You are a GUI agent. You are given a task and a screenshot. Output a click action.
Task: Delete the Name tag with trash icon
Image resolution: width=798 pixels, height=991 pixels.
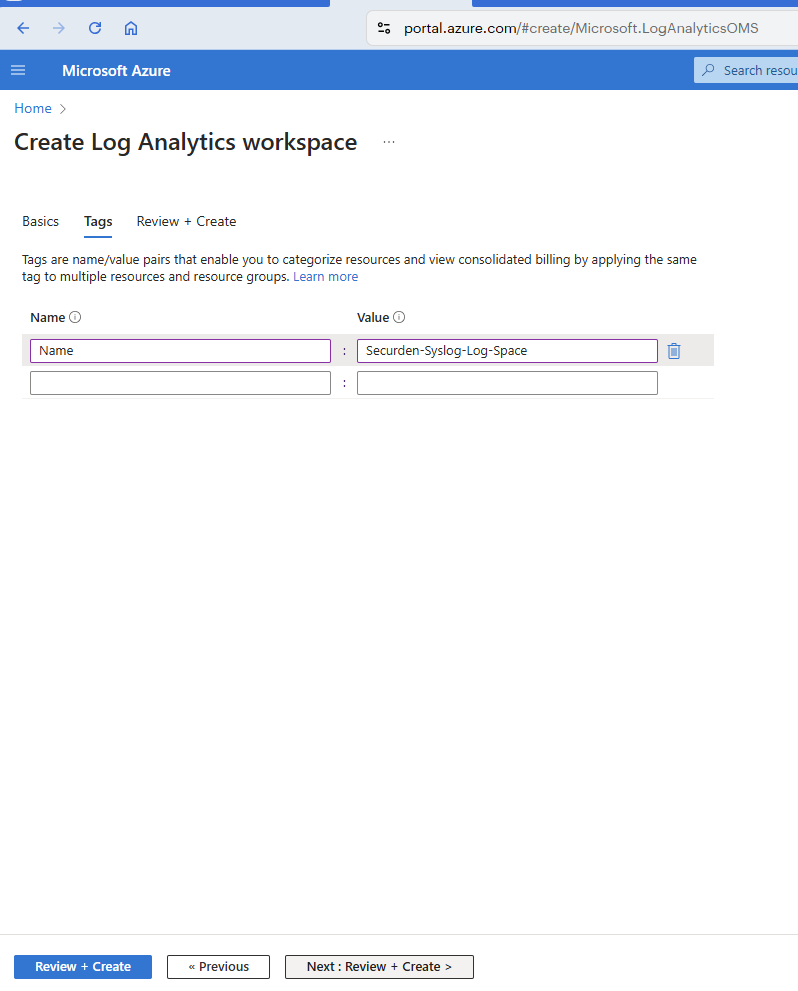click(674, 351)
